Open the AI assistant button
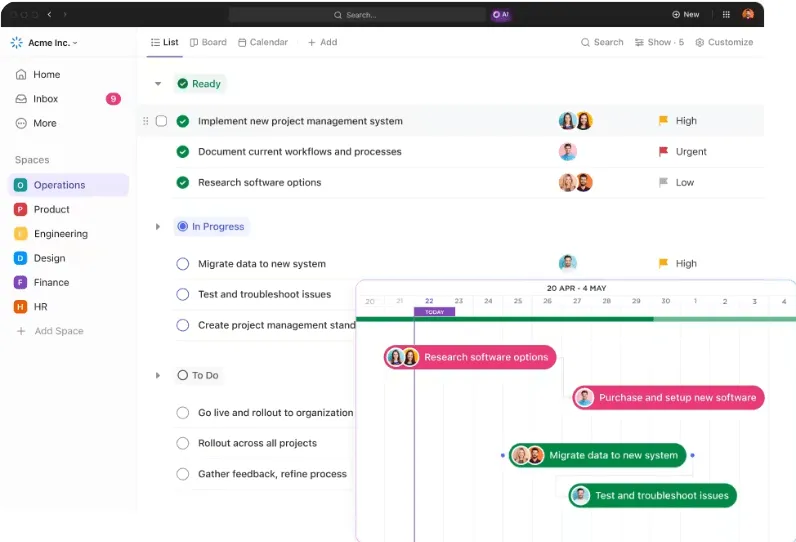796x542 pixels. pos(501,15)
